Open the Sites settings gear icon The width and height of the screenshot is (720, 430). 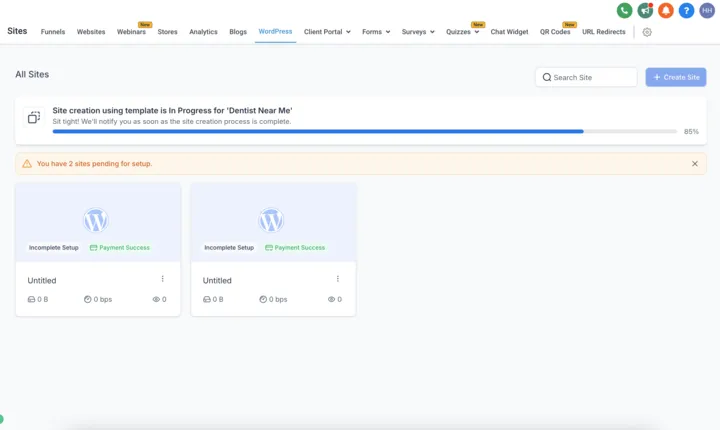point(647,32)
